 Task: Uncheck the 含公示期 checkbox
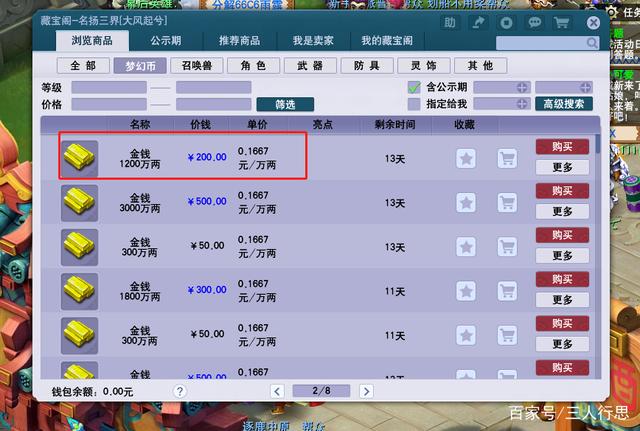coord(414,87)
